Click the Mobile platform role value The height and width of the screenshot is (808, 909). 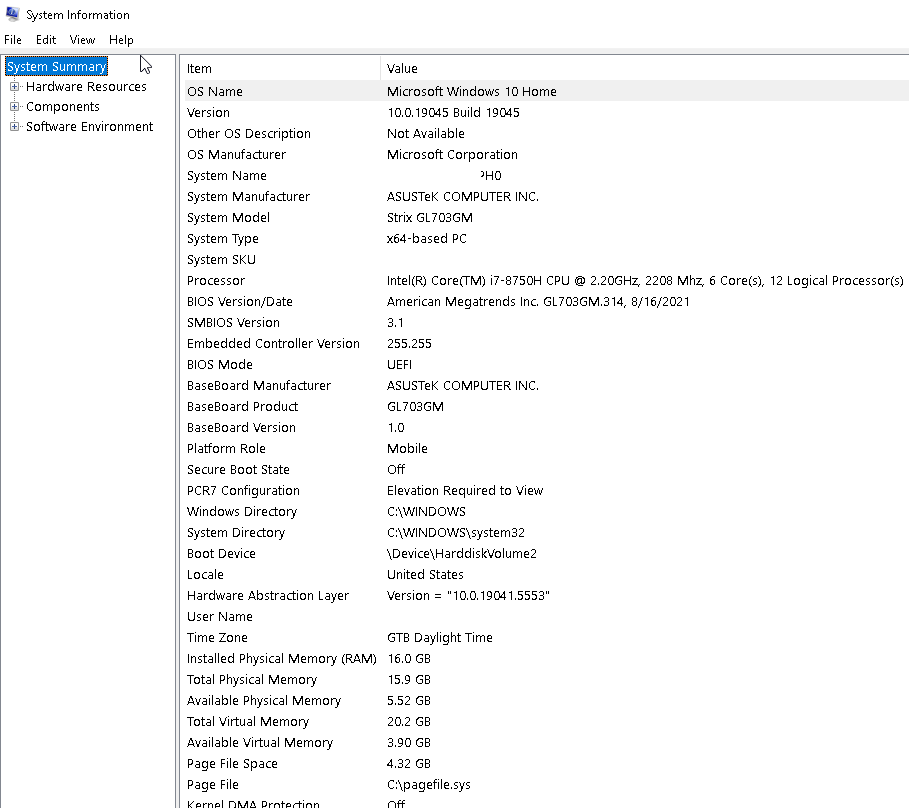pos(407,449)
